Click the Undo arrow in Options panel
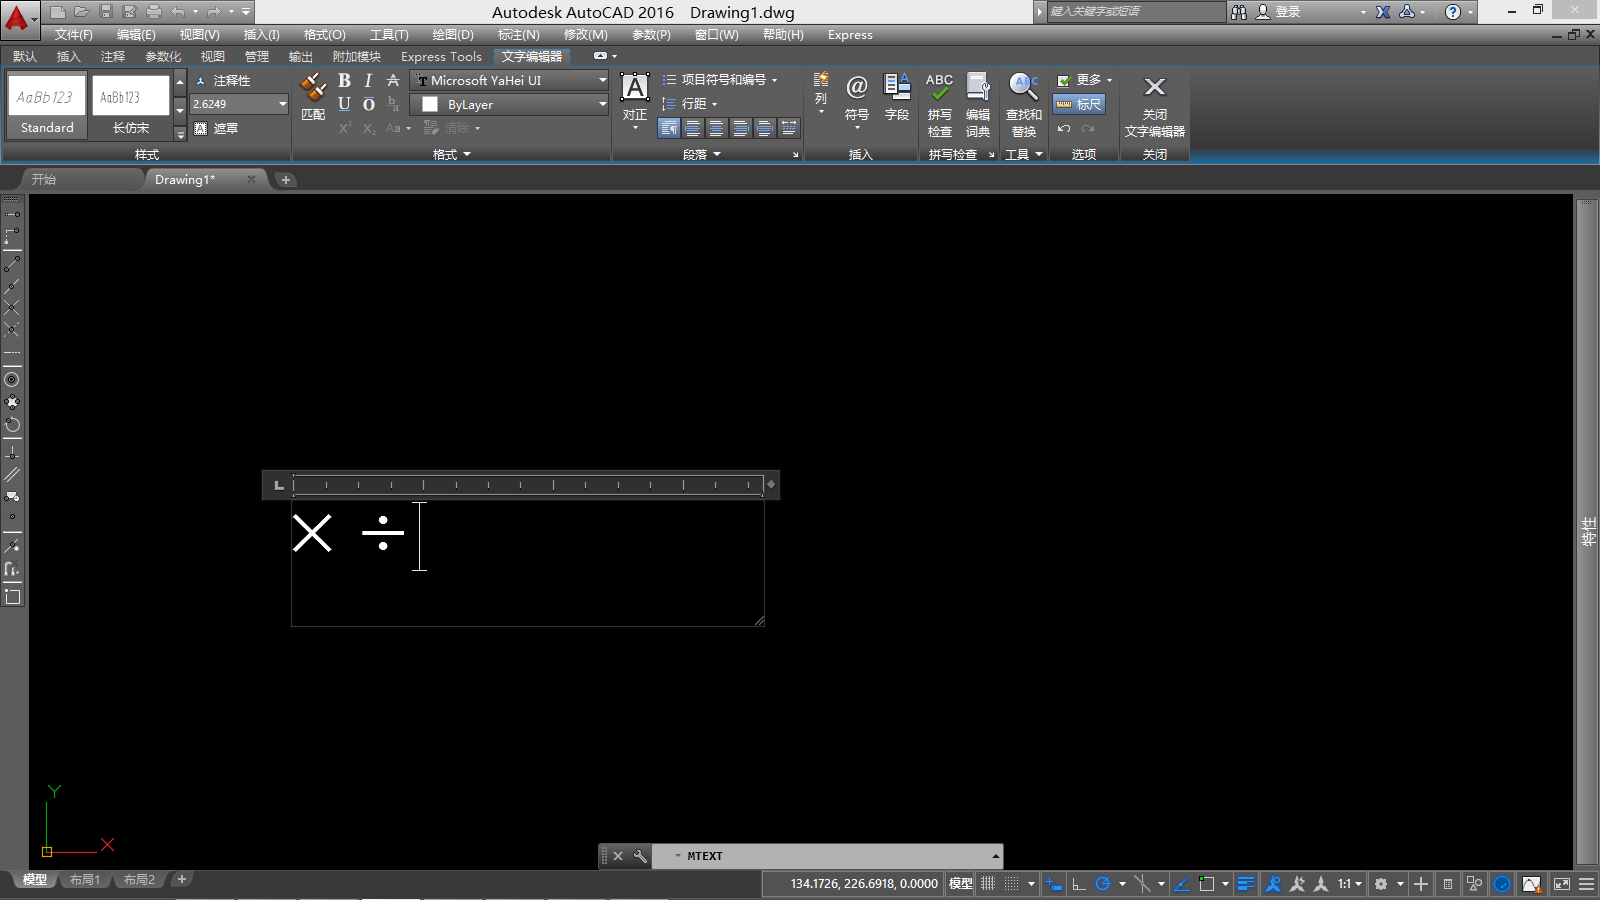This screenshot has width=1600, height=900. click(x=1064, y=128)
